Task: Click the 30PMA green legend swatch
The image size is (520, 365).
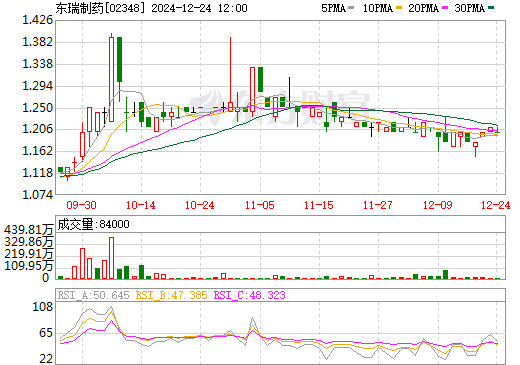Action: pyautogui.click(x=491, y=8)
